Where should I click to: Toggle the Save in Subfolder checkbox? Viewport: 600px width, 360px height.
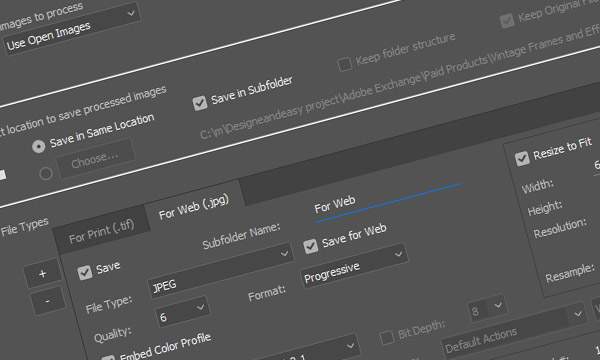click(x=200, y=103)
